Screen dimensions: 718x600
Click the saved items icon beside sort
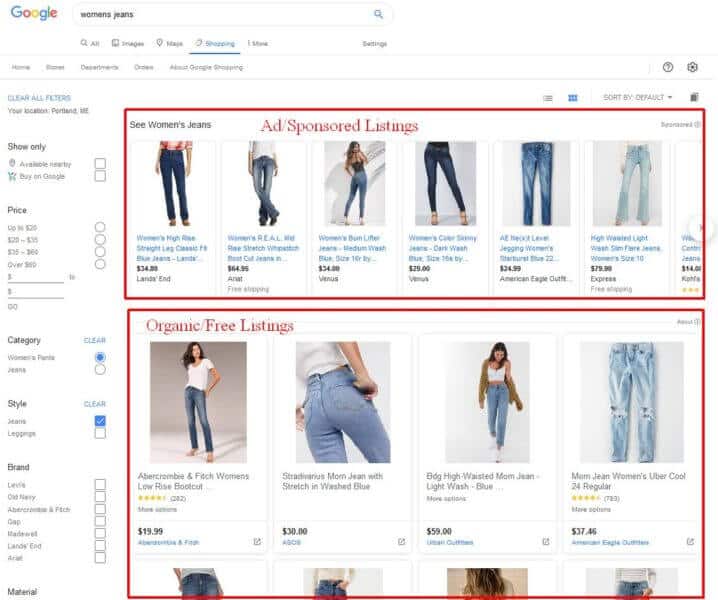pyautogui.click(x=694, y=97)
